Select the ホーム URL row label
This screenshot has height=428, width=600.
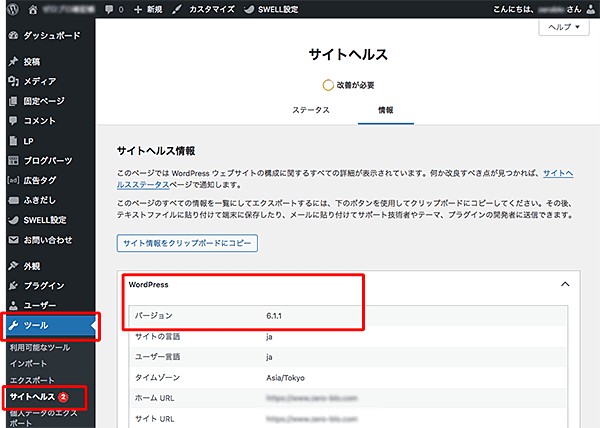pyautogui.click(x=154, y=398)
